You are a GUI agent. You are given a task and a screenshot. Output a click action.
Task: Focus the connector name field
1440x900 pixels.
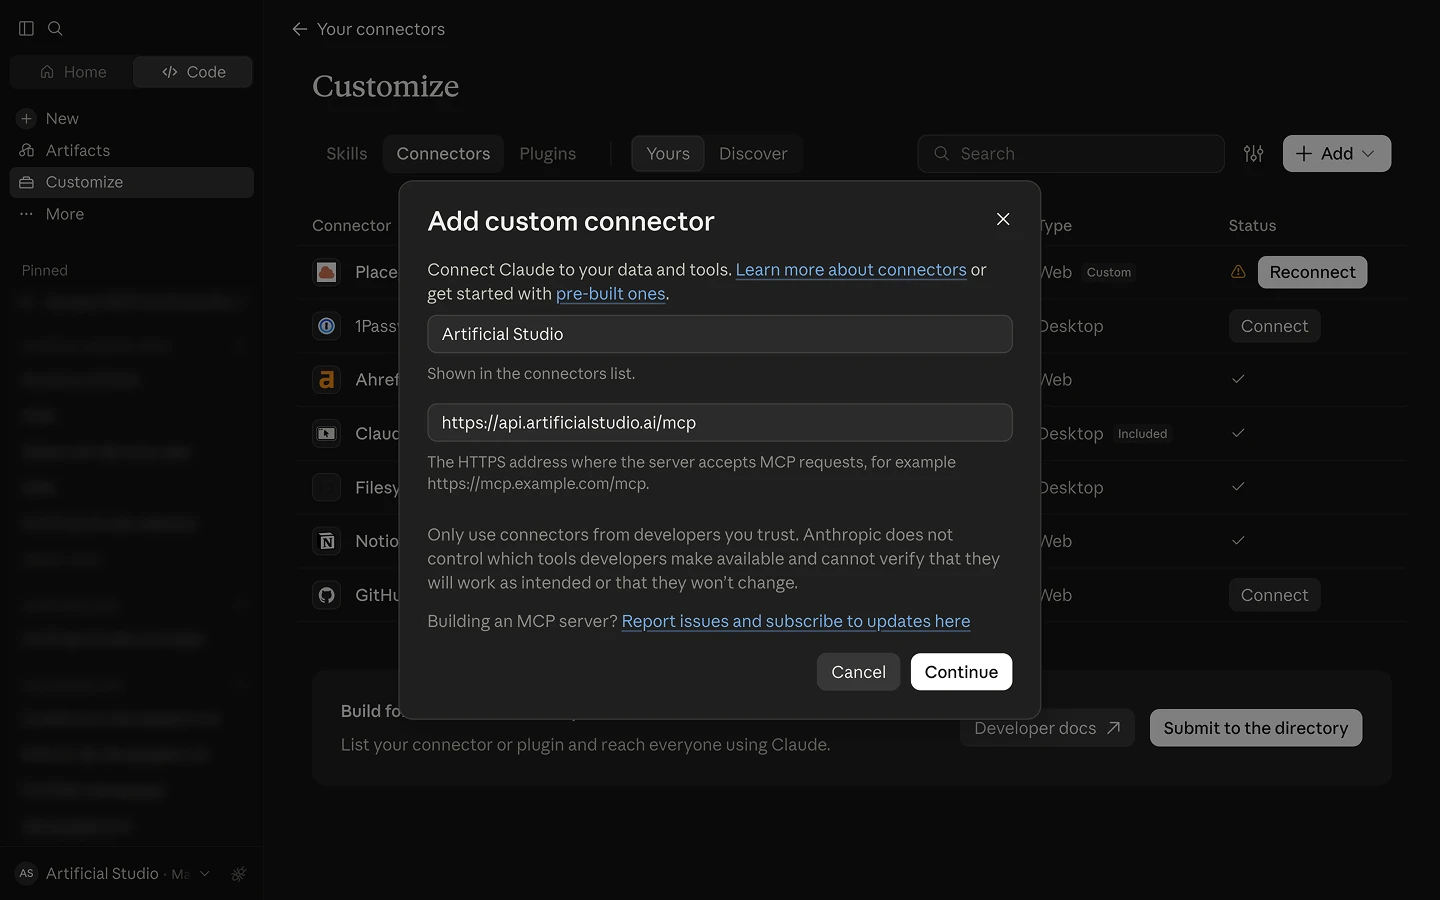click(x=720, y=334)
